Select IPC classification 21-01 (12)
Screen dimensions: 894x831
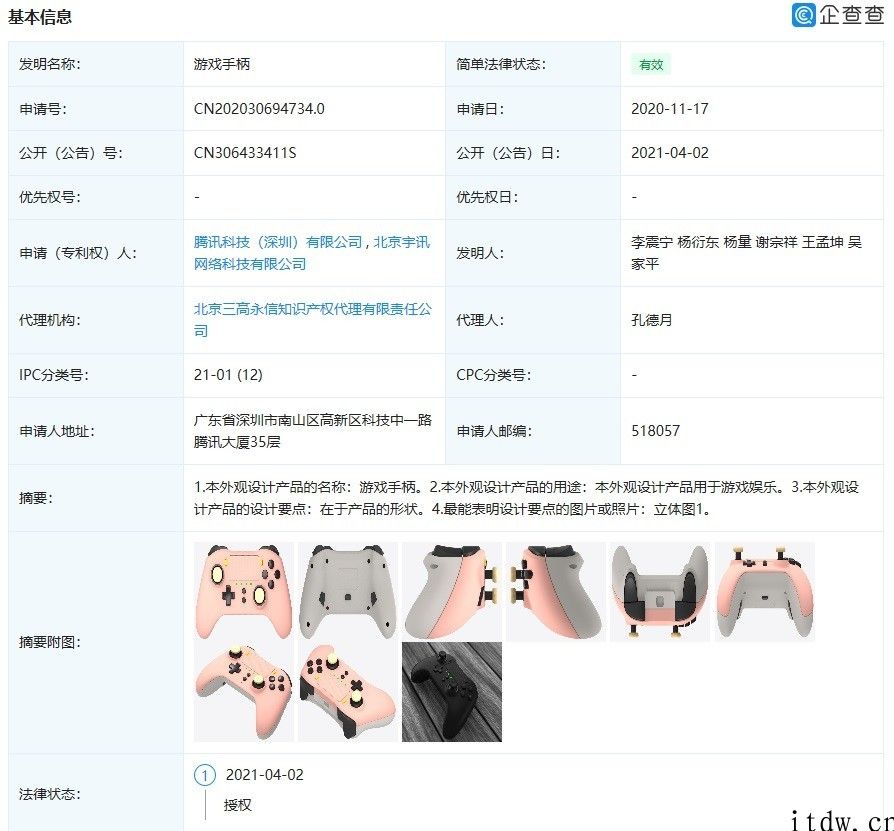(228, 375)
